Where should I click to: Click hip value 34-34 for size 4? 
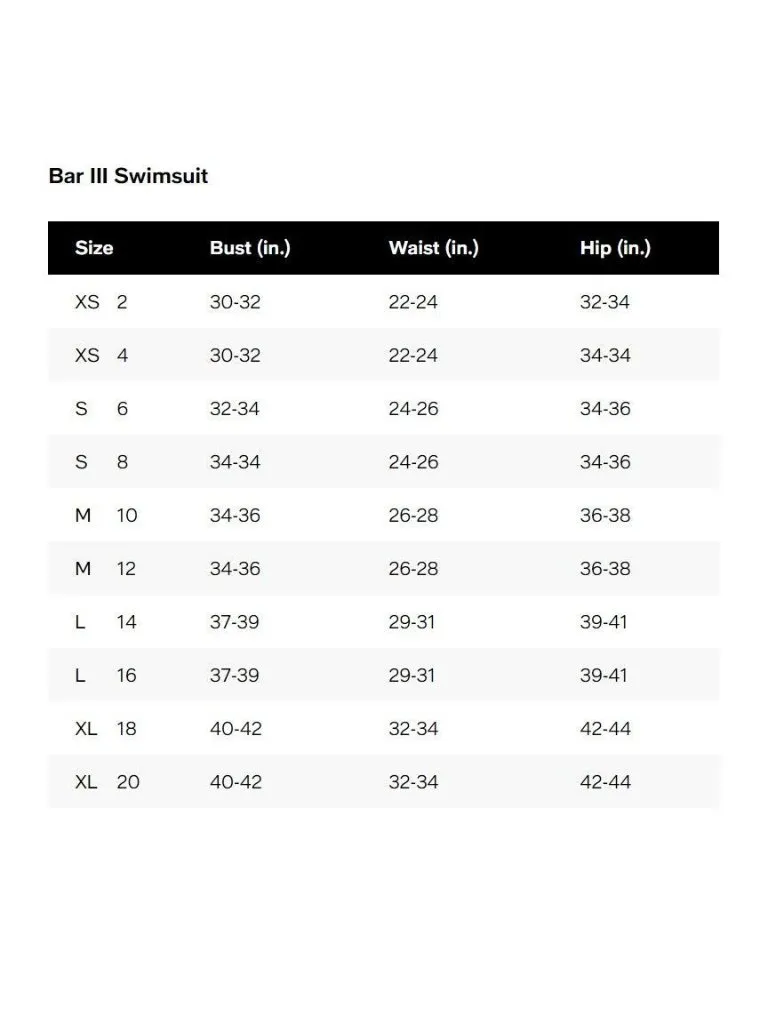pyautogui.click(x=605, y=355)
